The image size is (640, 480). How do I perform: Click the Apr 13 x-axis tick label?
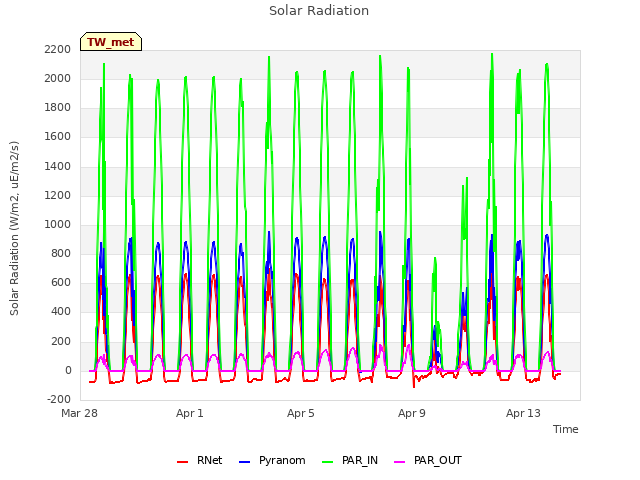[x=523, y=413]
